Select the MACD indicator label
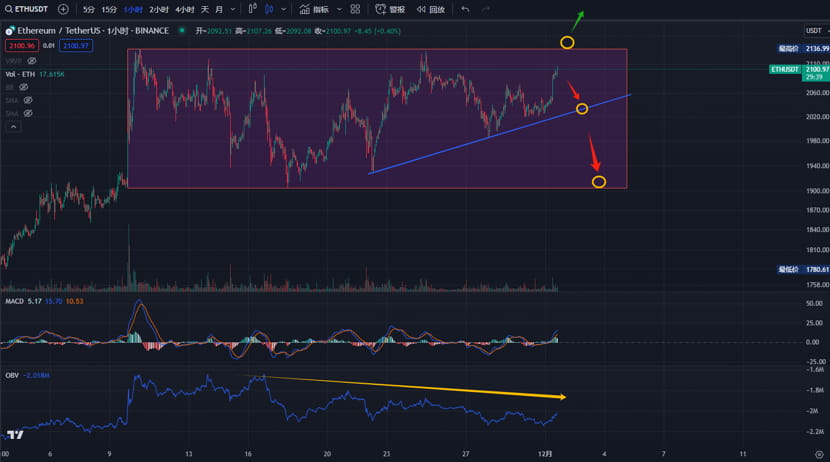The width and height of the screenshot is (830, 462). click(x=14, y=301)
